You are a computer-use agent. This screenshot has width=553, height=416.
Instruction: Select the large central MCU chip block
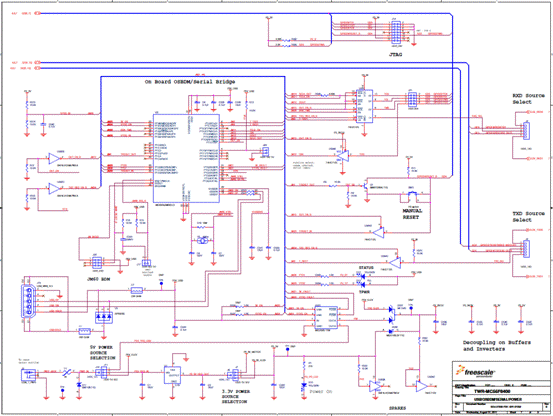tap(186, 158)
